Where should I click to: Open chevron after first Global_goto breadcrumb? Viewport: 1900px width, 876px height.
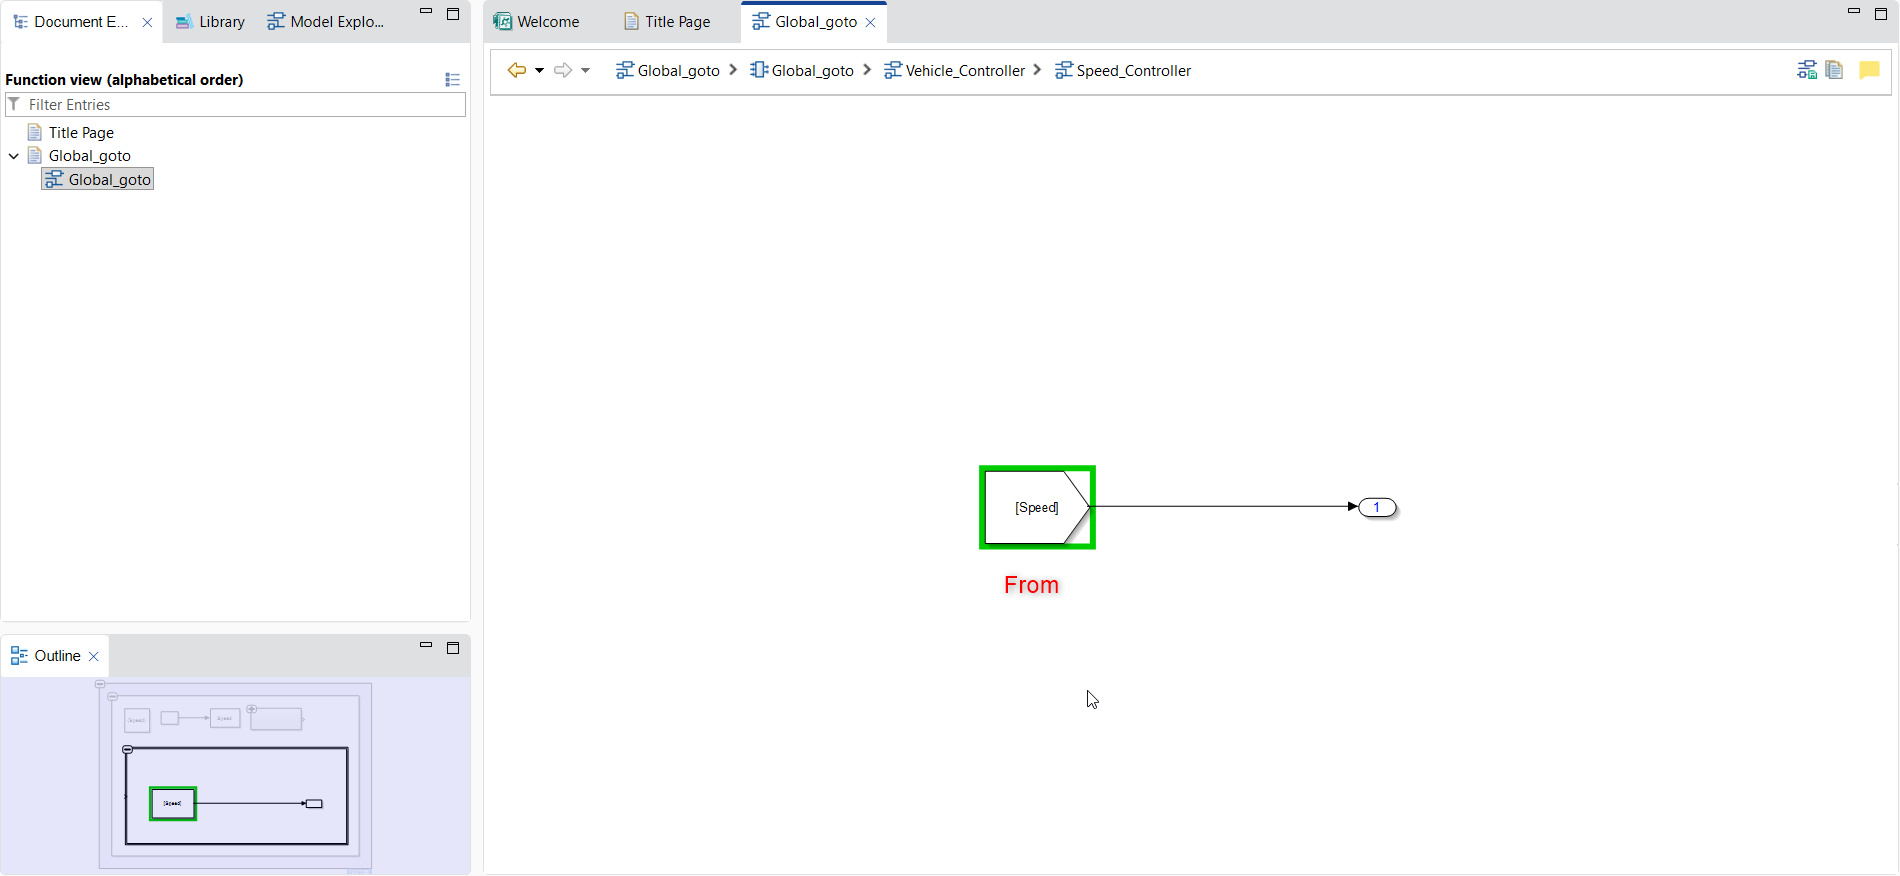pos(733,70)
